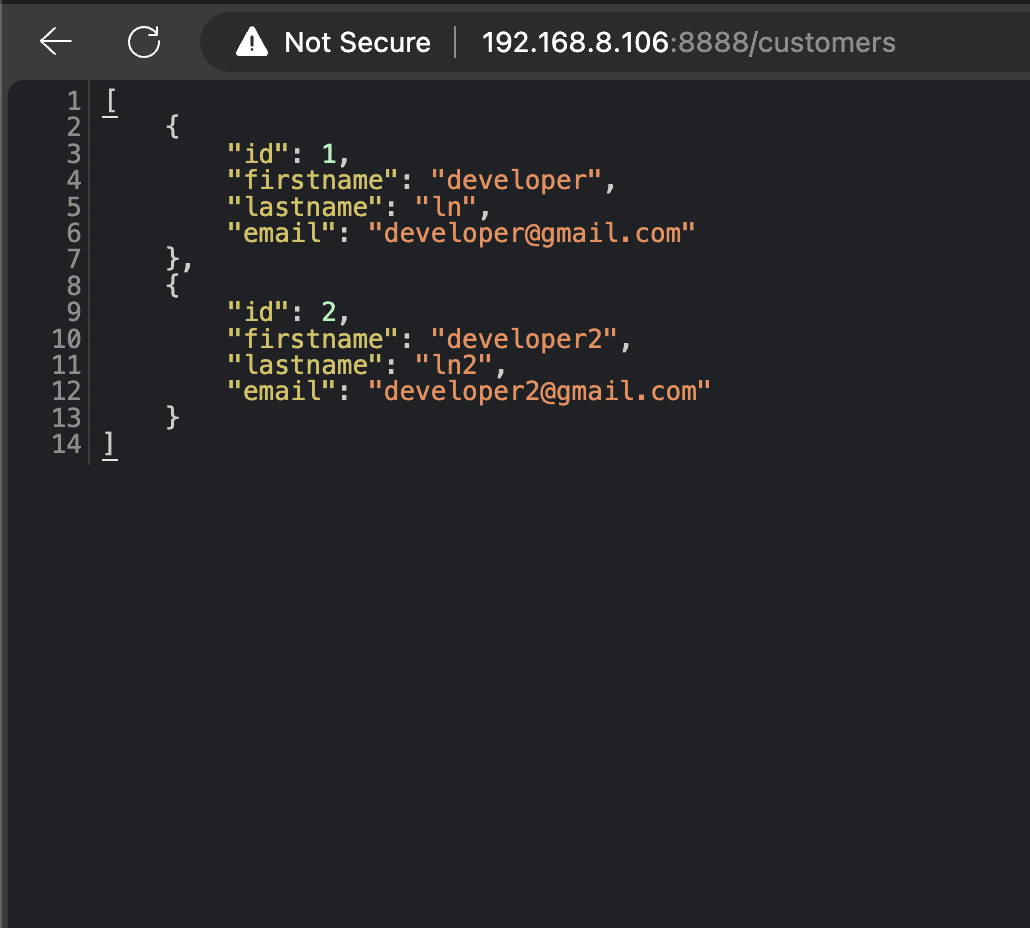Click the "ln2" lastname value
The width and height of the screenshot is (1030, 928).
point(454,365)
